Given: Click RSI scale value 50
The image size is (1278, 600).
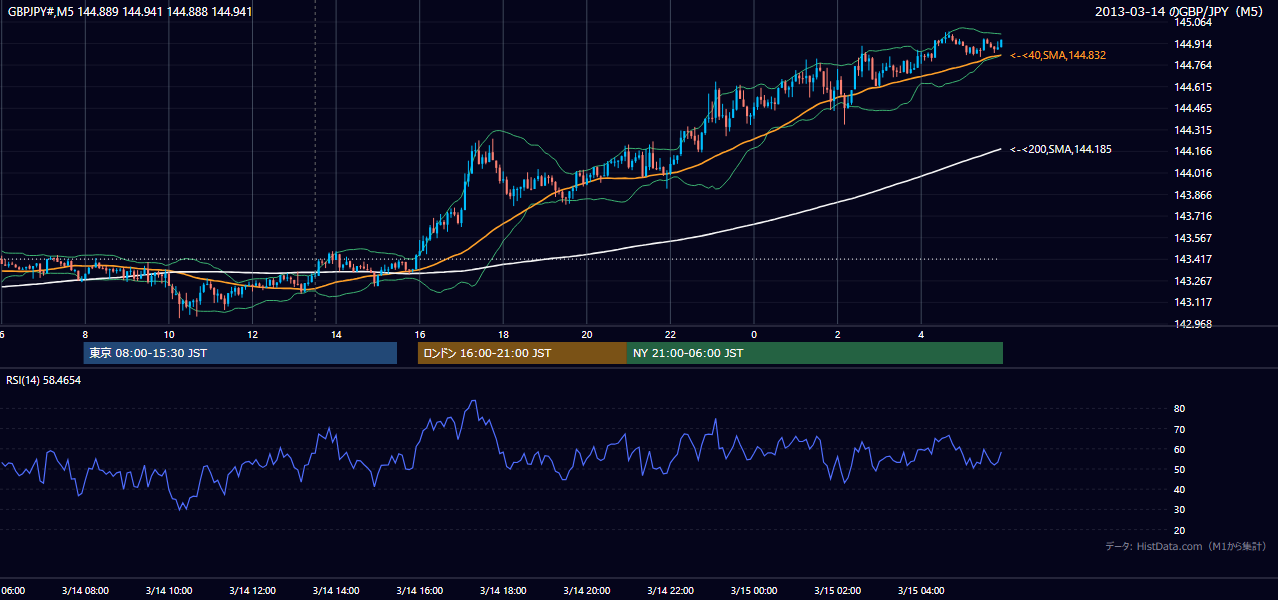Looking at the screenshot, I should click(x=1180, y=469).
